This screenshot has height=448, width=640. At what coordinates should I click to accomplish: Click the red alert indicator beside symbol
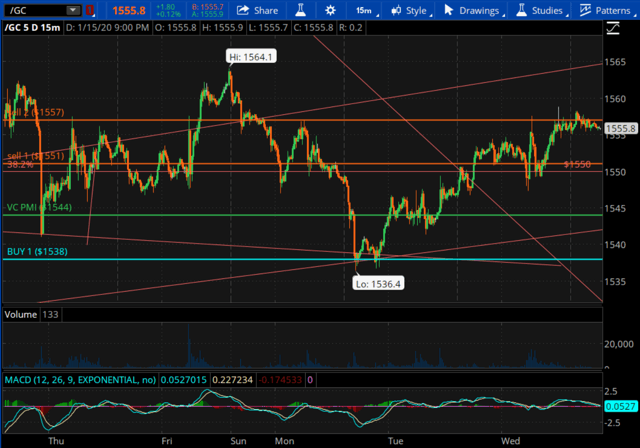[90, 10]
